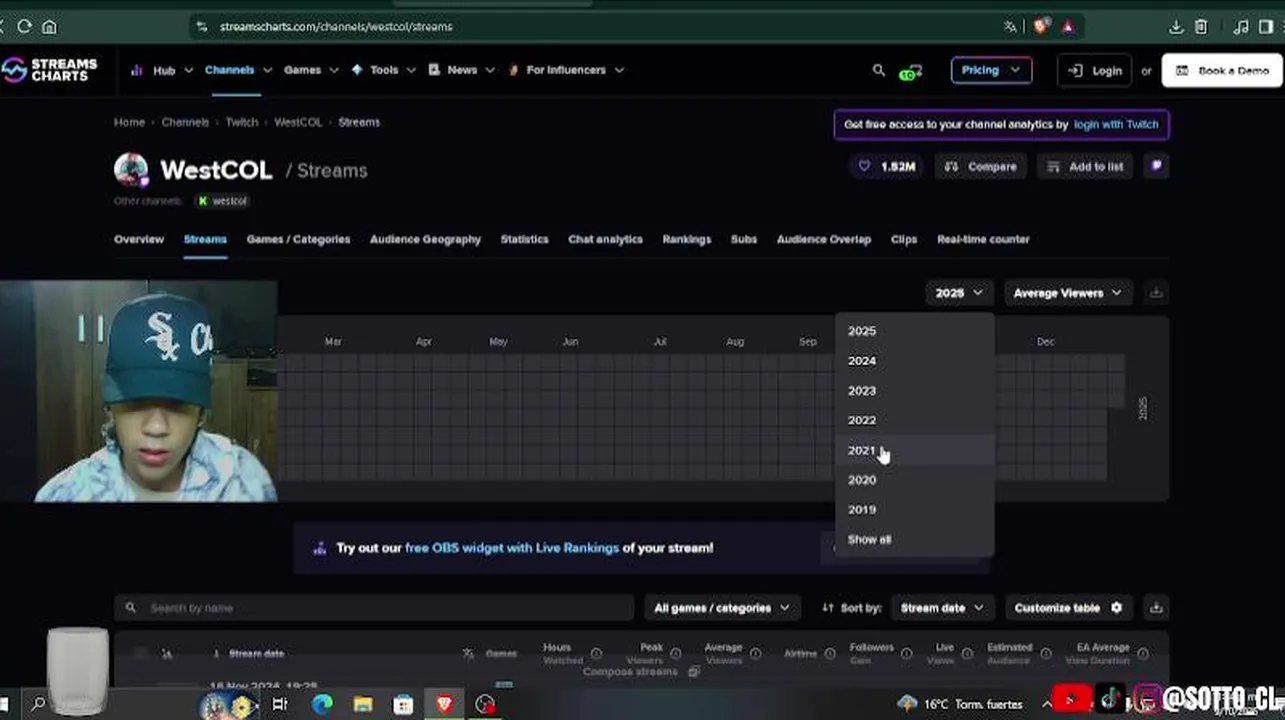Image resolution: width=1285 pixels, height=720 pixels.
Task: Toggle the 2025 year selector
Action: (959, 293)
